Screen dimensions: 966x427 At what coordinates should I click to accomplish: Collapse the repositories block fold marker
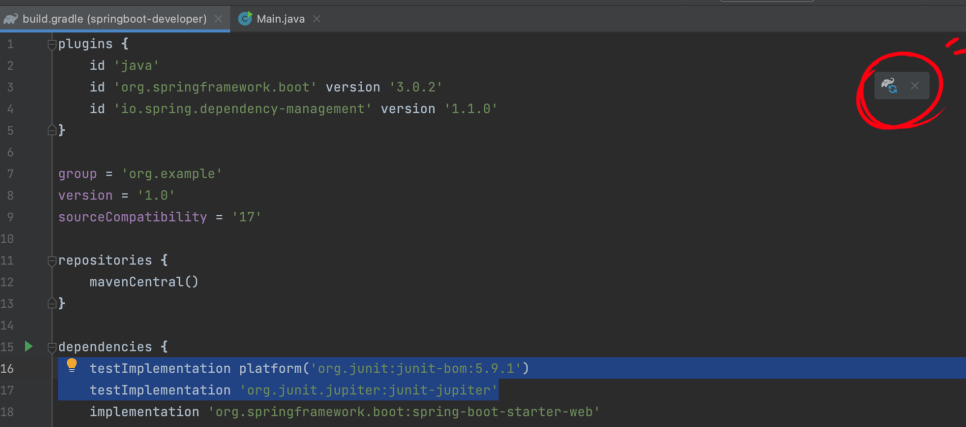[x=52, y=260]
